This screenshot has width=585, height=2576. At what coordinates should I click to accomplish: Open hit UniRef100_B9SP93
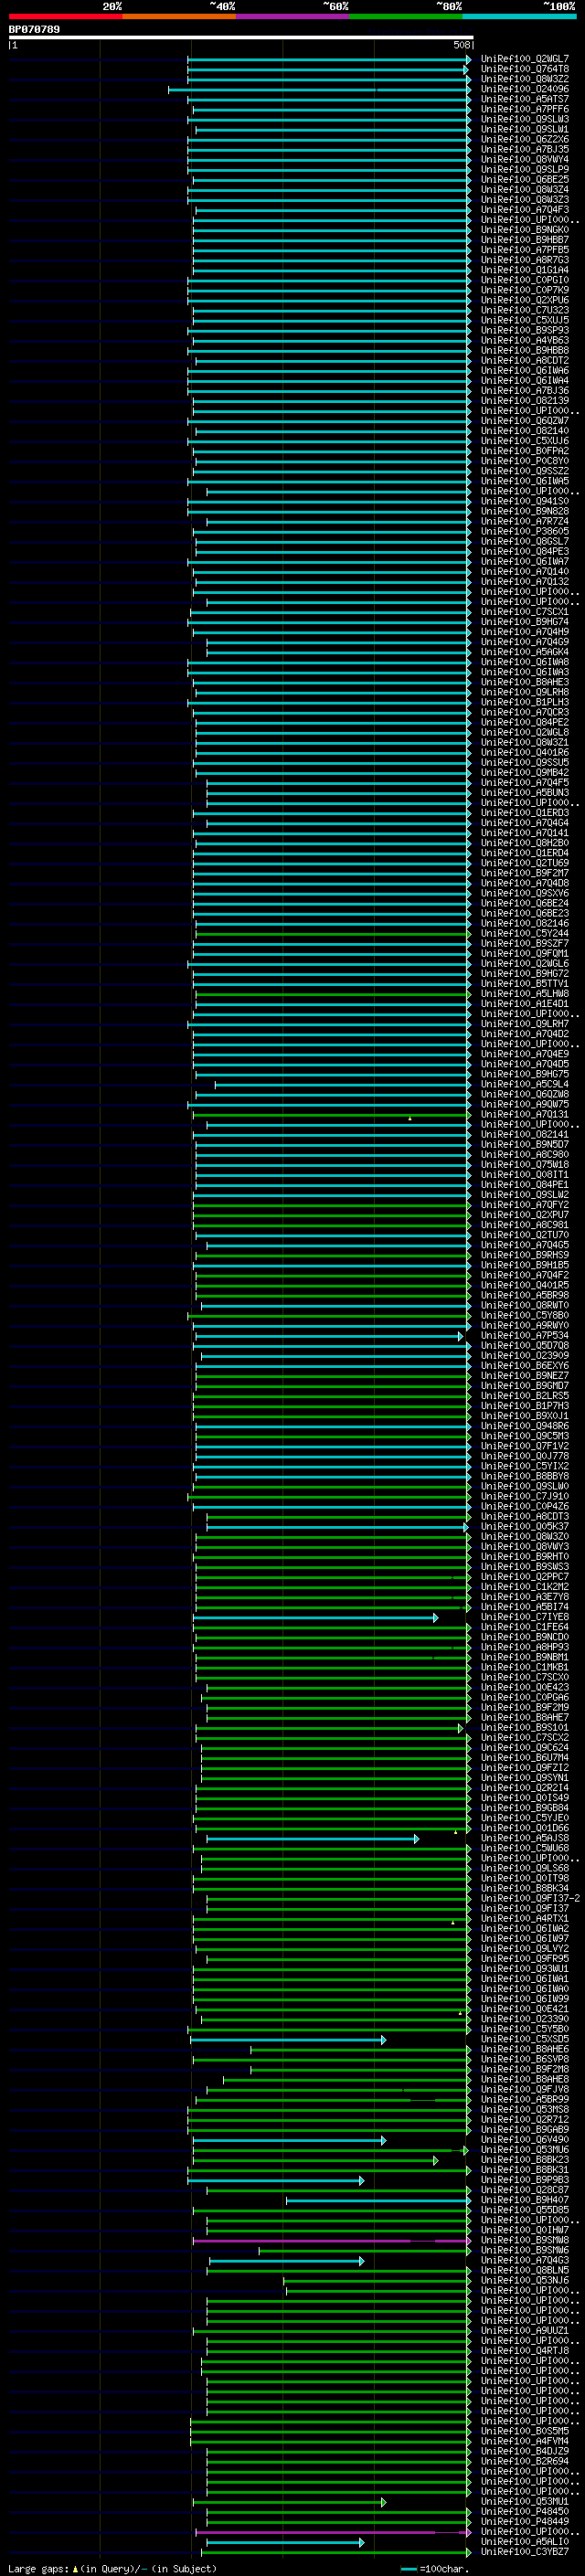pyautogui.click(x=525, y=330)
